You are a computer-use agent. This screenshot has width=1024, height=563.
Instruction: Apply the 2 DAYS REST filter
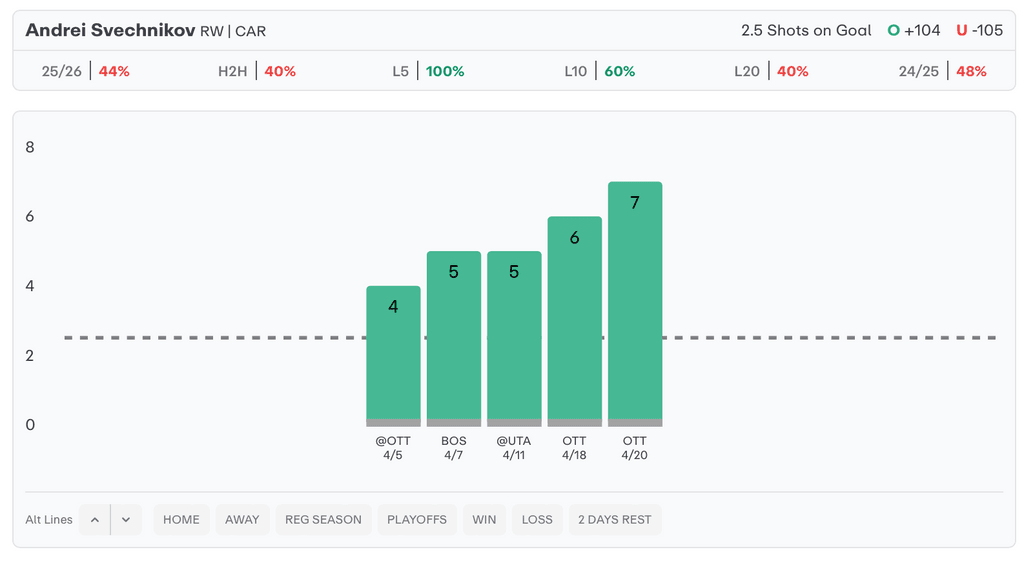615,520
